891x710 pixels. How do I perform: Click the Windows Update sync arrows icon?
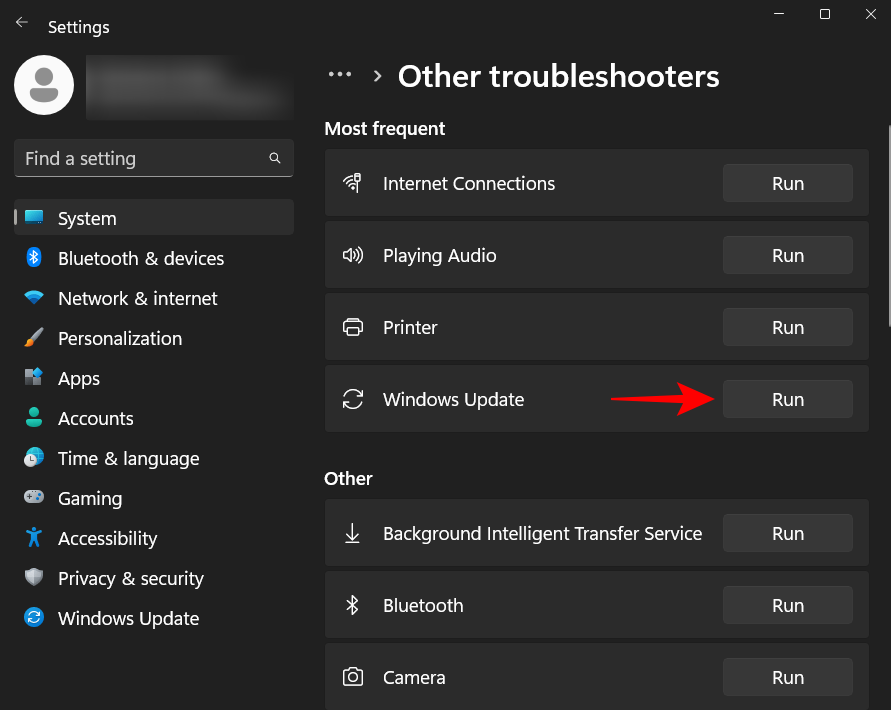(x=352, y=399)
